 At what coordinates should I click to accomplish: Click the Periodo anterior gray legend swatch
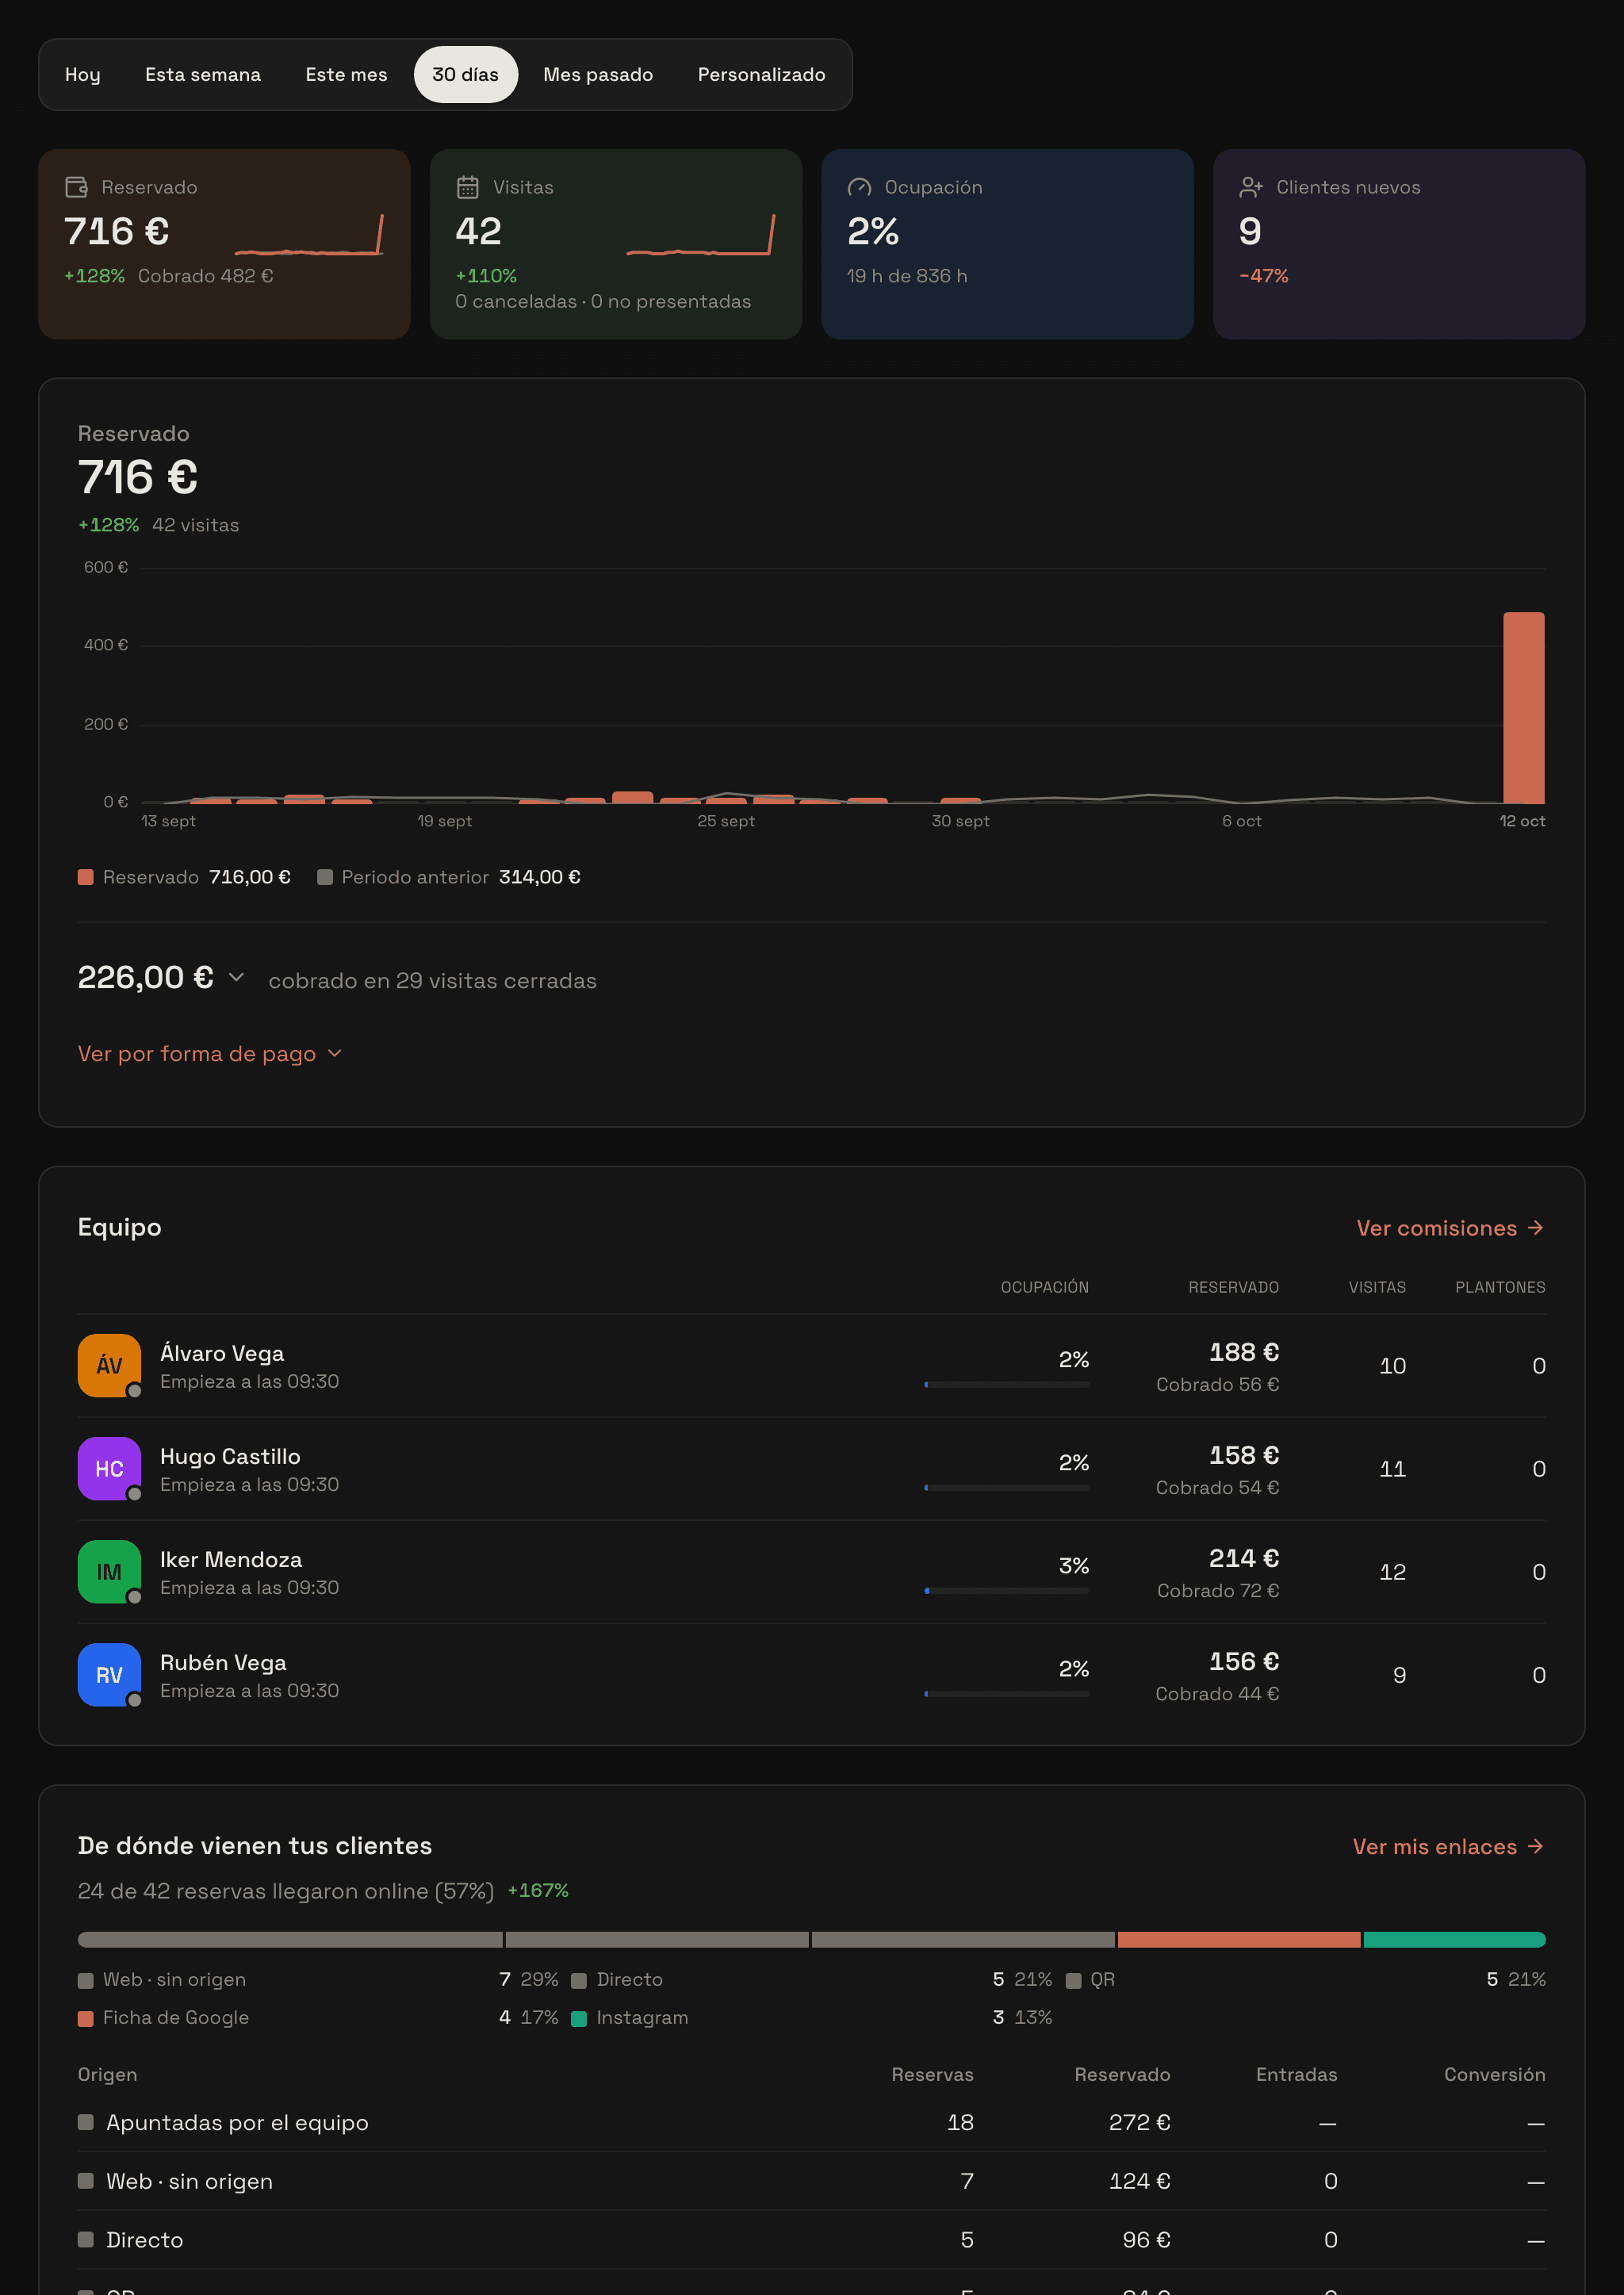[x=325, y=877]
